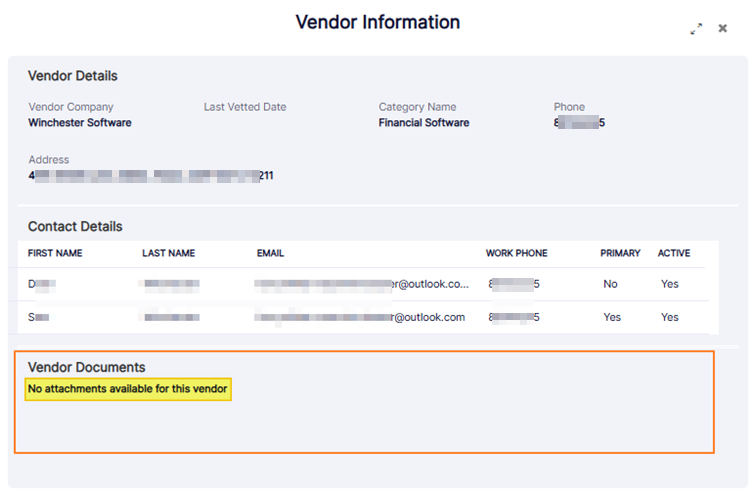Click the Primary 'Yes' value in second row
Viewport: 750px width, 494px height.
(611, 317)
